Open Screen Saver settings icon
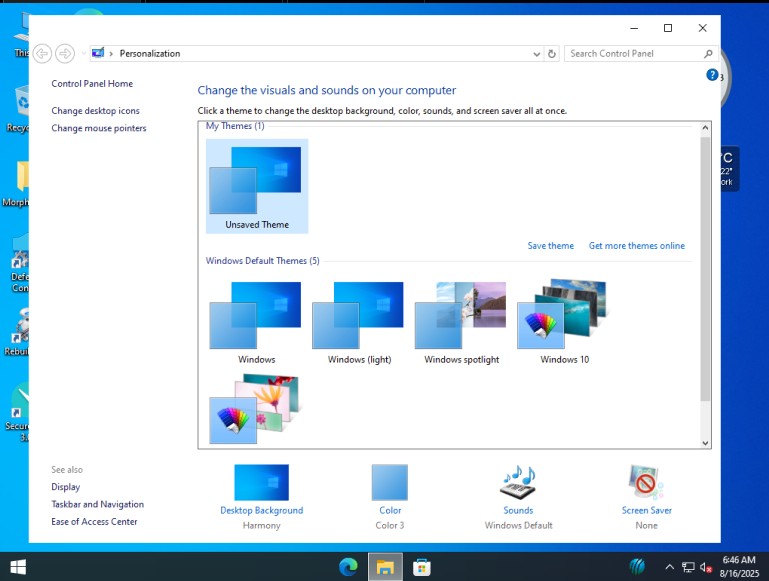The width and height of the screenshot is (769, 581). coord(646,482)
